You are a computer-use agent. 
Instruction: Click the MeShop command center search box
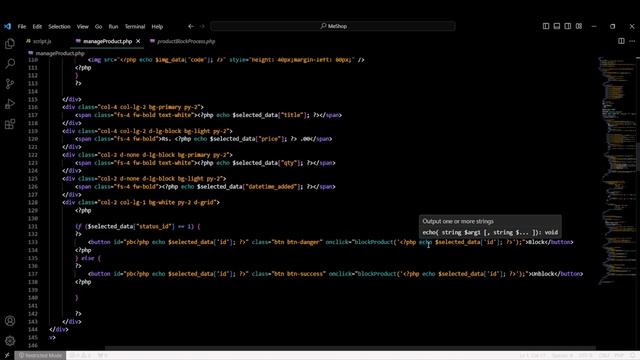click(x=333, y=26)
